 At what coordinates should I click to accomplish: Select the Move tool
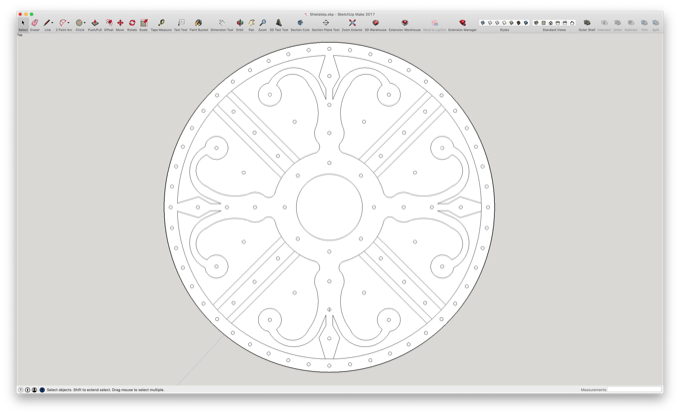(x=120, y=23)
